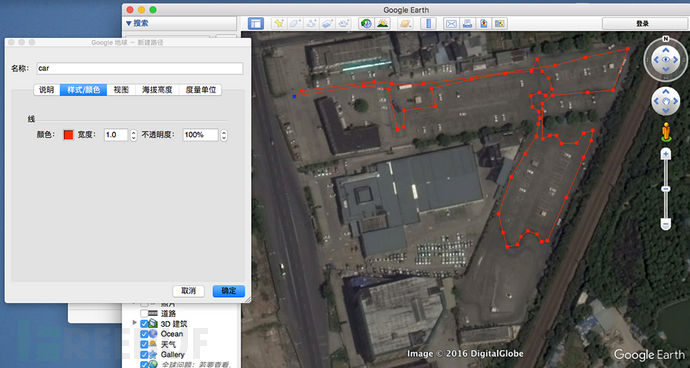Zoom in with the plus button
The height and width of the screenshot is (368, 690).
(x=665, y=154)
